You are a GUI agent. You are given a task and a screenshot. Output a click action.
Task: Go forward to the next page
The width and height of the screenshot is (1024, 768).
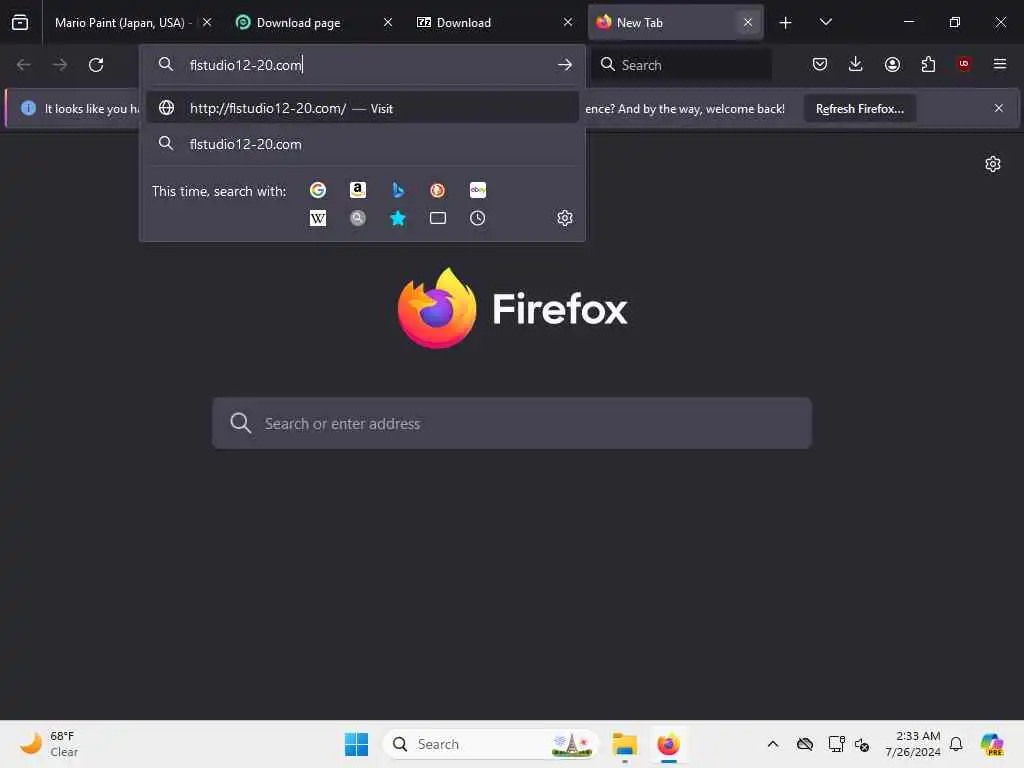59,65
